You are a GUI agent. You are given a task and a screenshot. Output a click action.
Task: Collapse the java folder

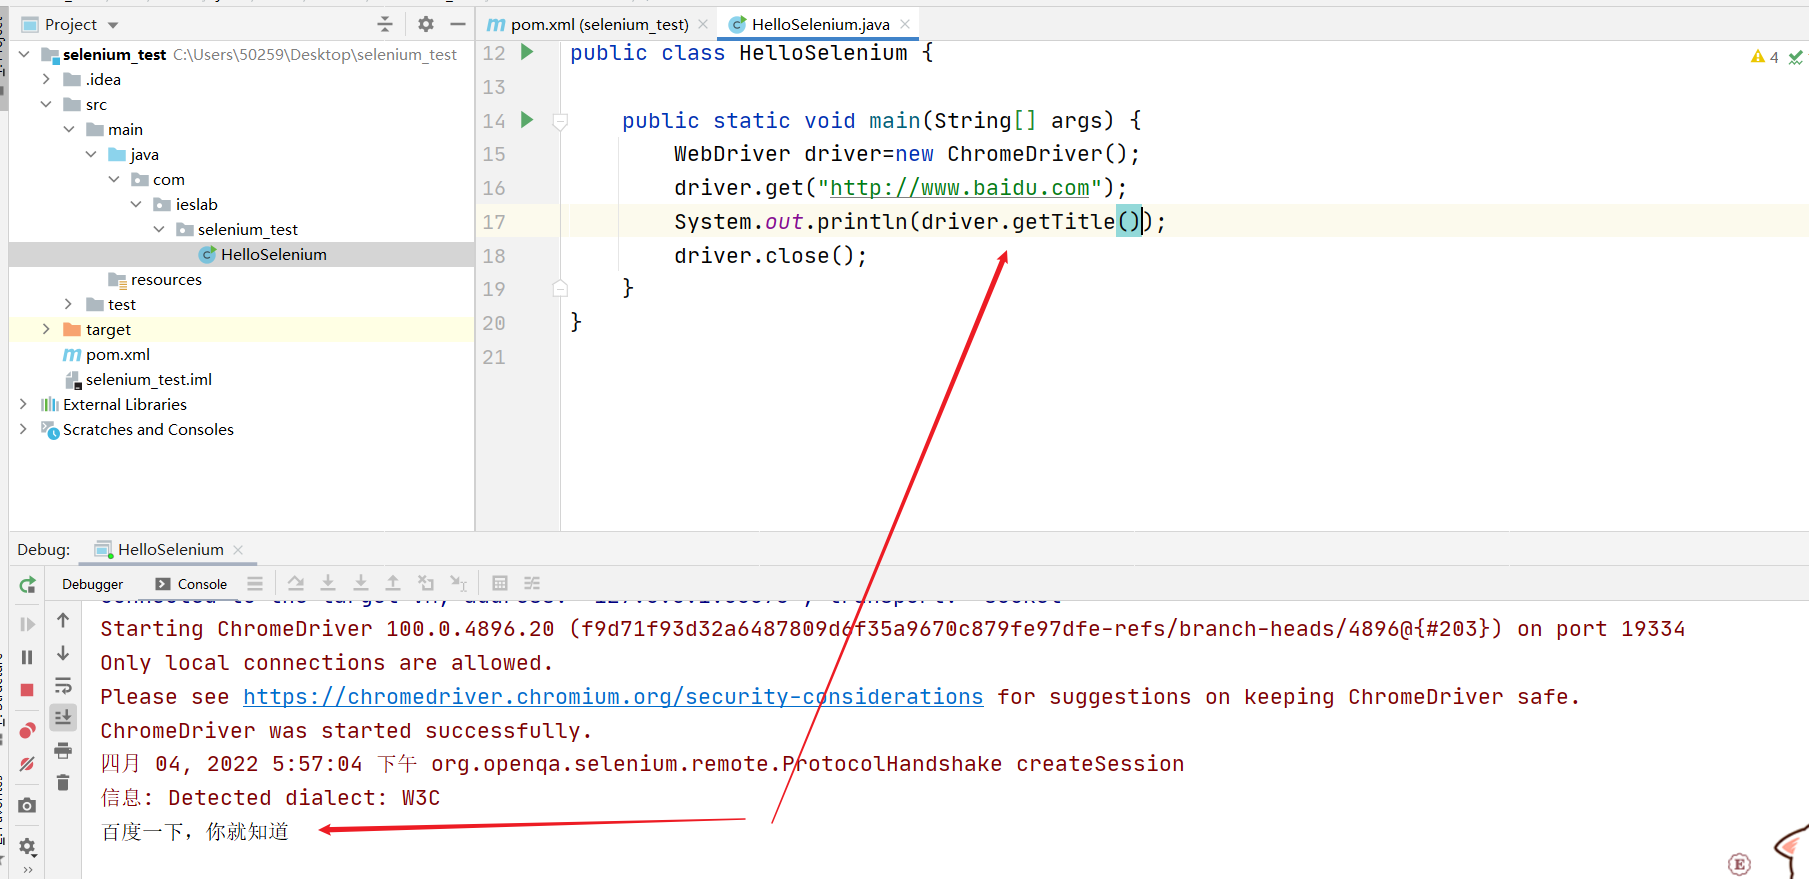(x=91, y=154)
